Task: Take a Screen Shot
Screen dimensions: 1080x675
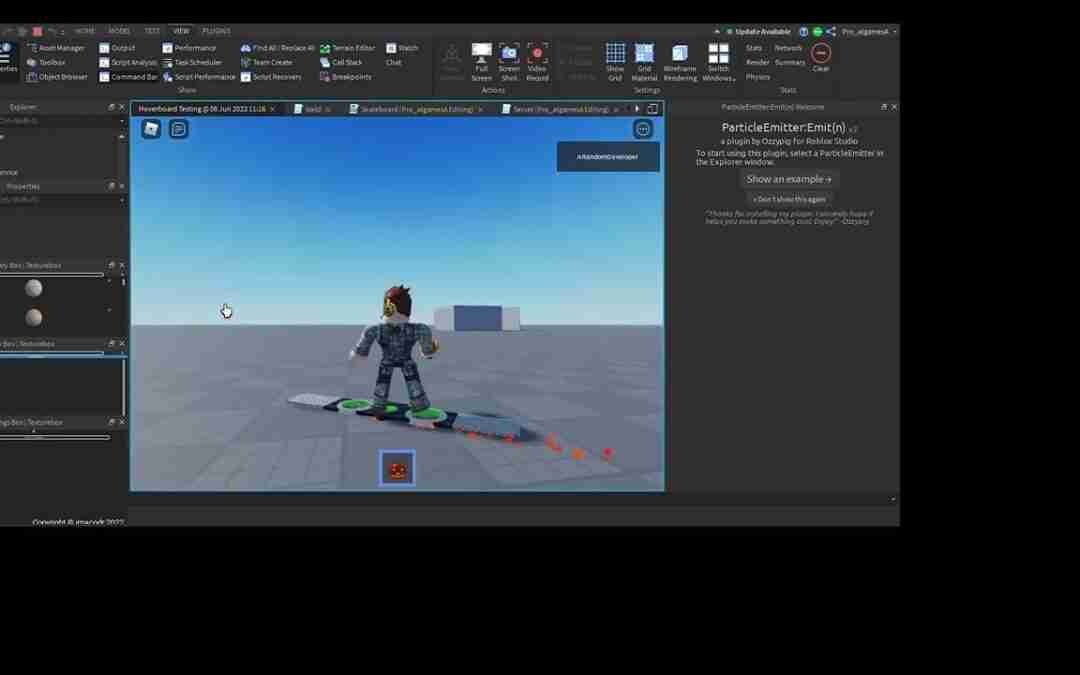Action: click(509, 63)
